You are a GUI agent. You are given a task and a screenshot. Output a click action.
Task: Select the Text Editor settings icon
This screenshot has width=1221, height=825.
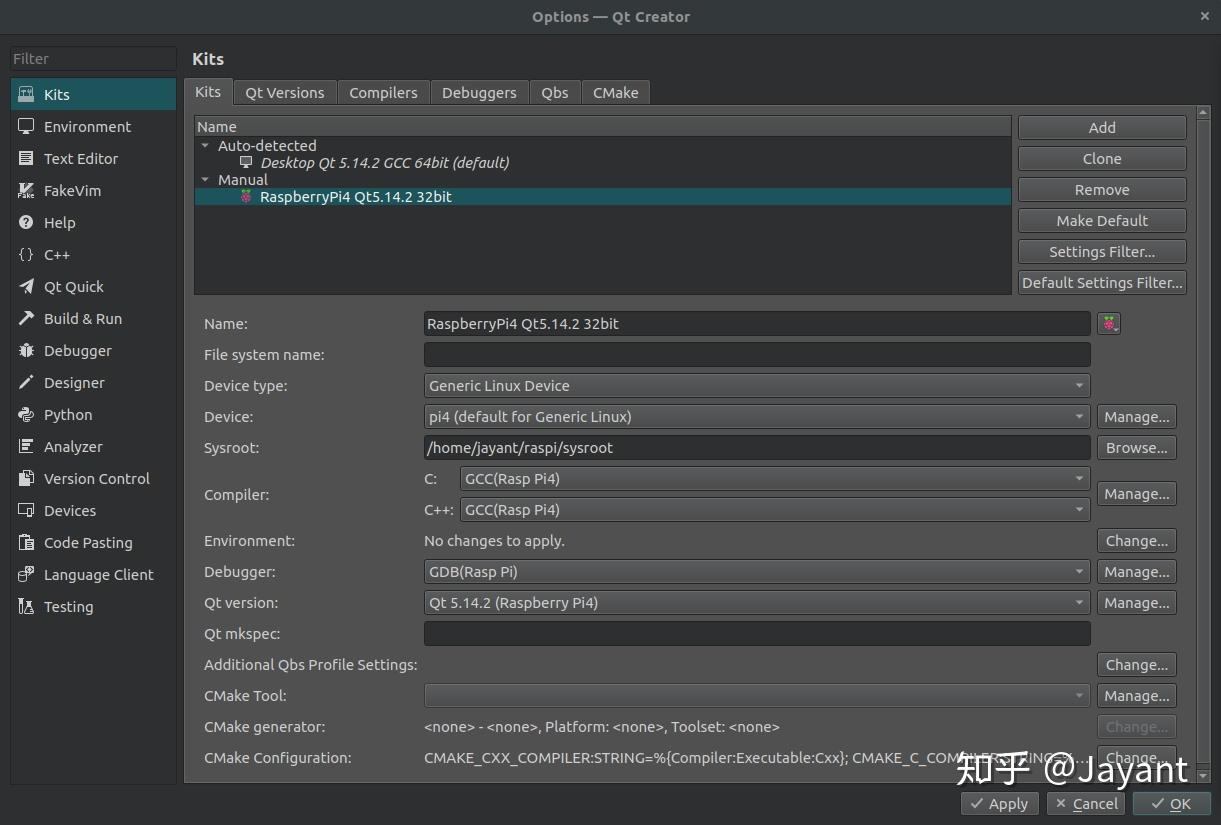pyautogui.click(x=83, y=158)
